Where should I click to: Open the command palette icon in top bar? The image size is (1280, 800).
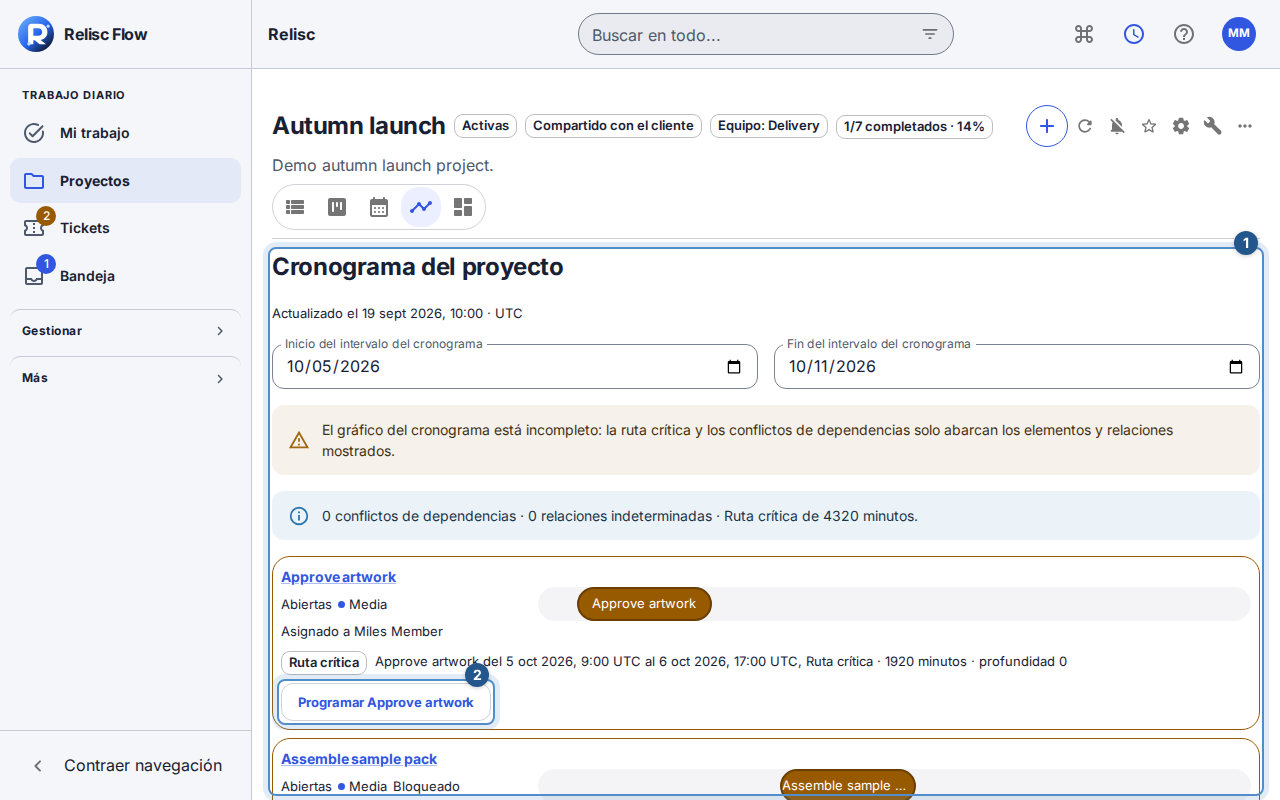(x=1084, y=34)
